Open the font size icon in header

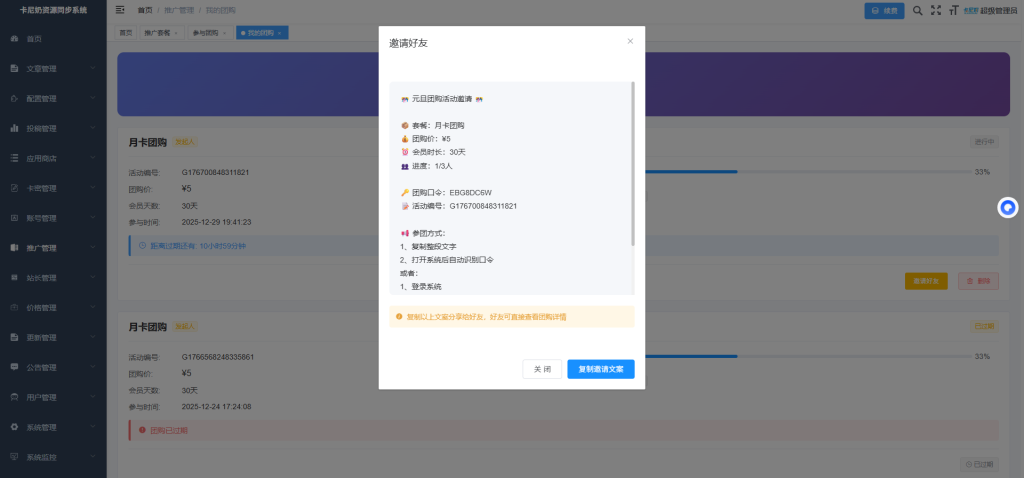click(x=953, y=10)
